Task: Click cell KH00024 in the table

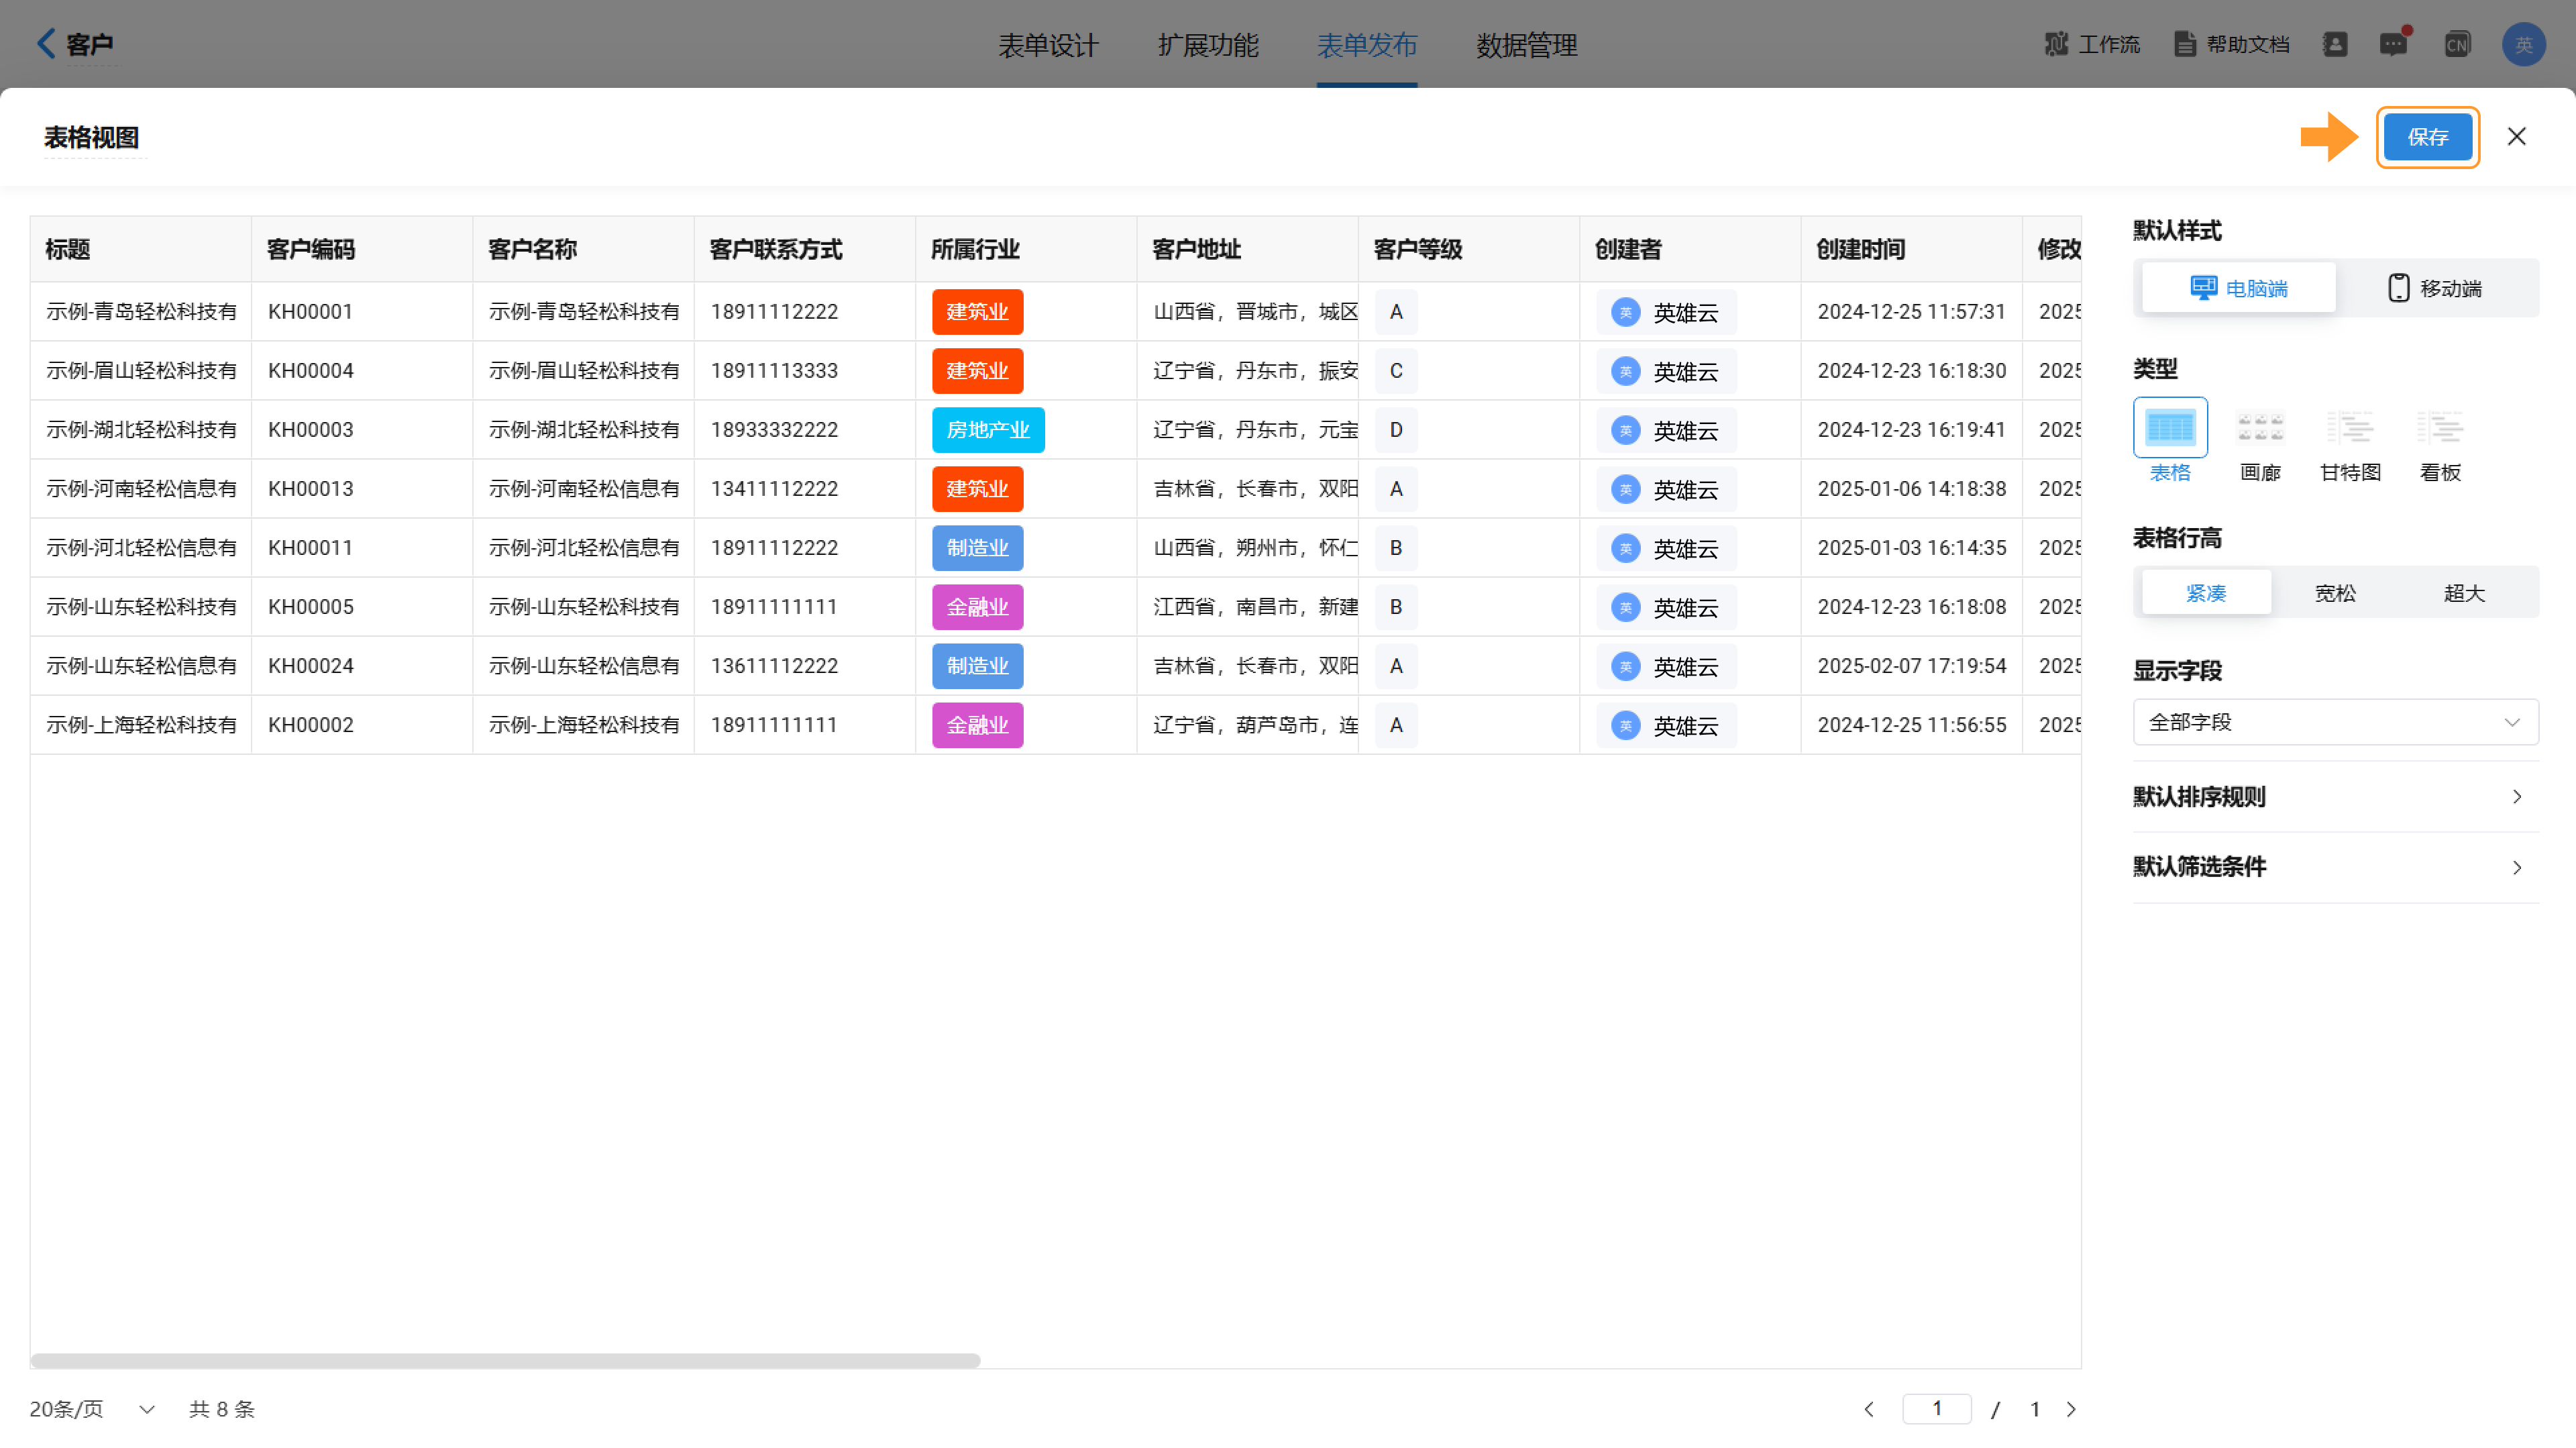Action: pyautogui.click(x=361, y=666)
